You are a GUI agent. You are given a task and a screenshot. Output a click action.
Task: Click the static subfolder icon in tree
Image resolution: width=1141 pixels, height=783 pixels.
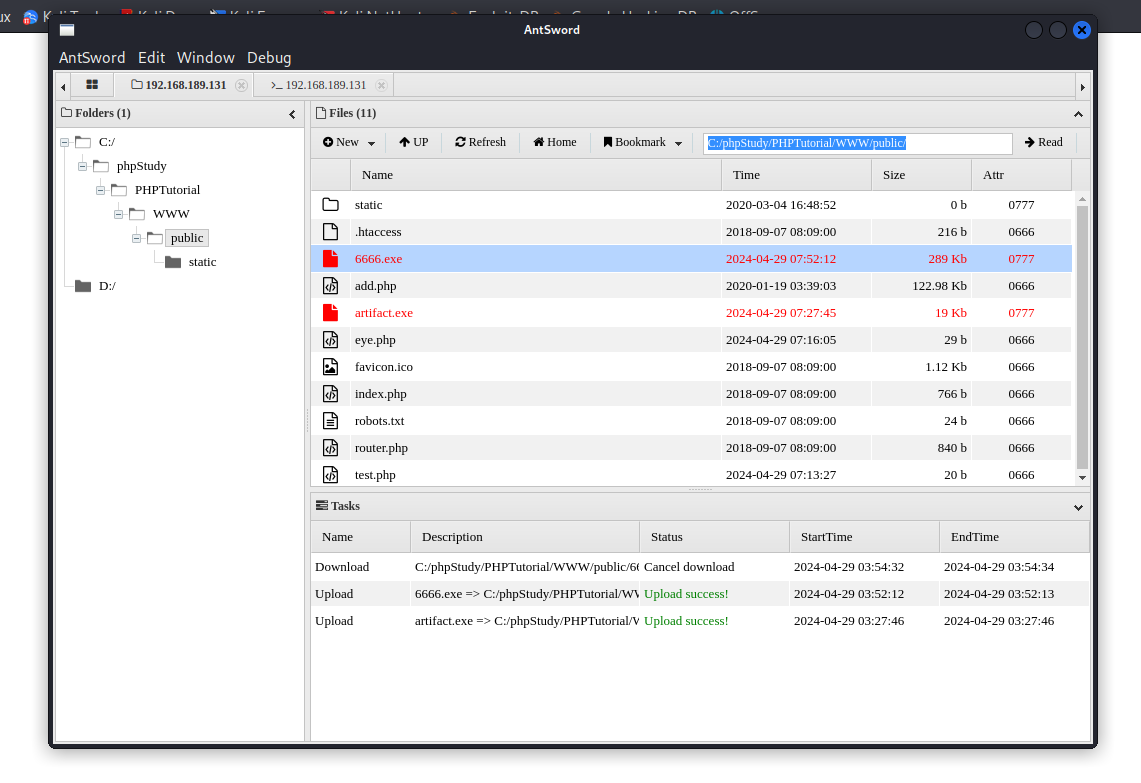point(172,262)
